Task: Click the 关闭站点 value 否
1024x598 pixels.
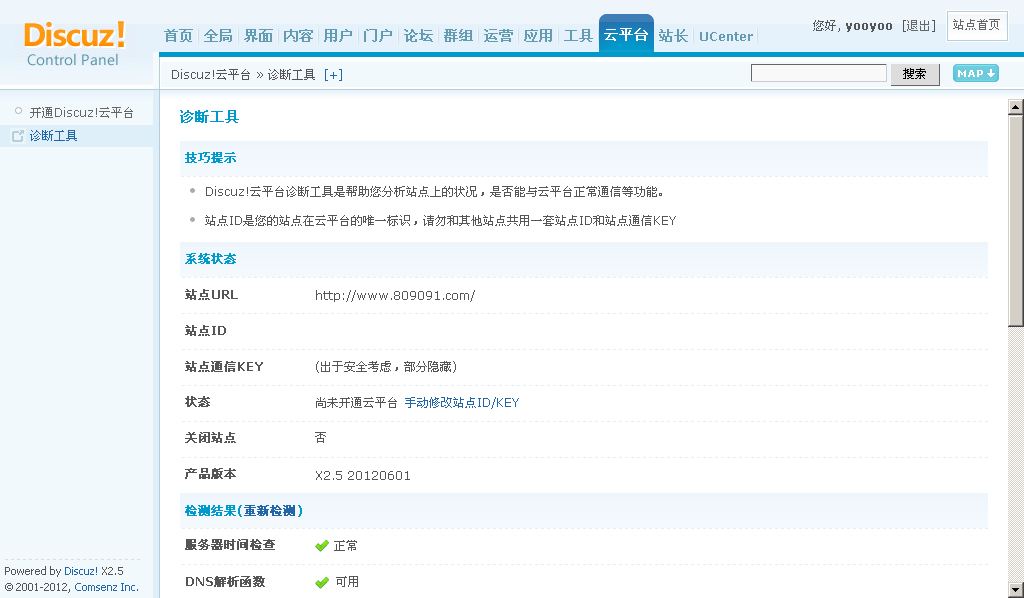Action: [320, 437]
